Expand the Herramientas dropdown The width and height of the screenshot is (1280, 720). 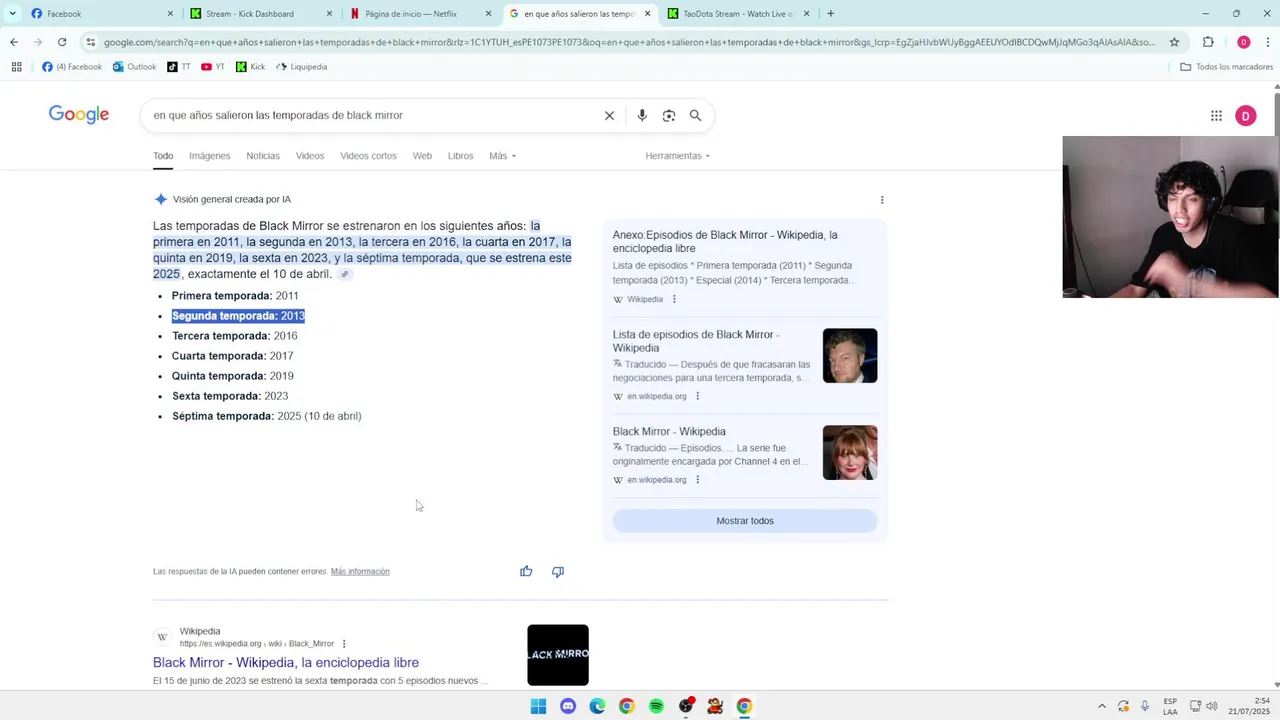click(x=677, y=156)
